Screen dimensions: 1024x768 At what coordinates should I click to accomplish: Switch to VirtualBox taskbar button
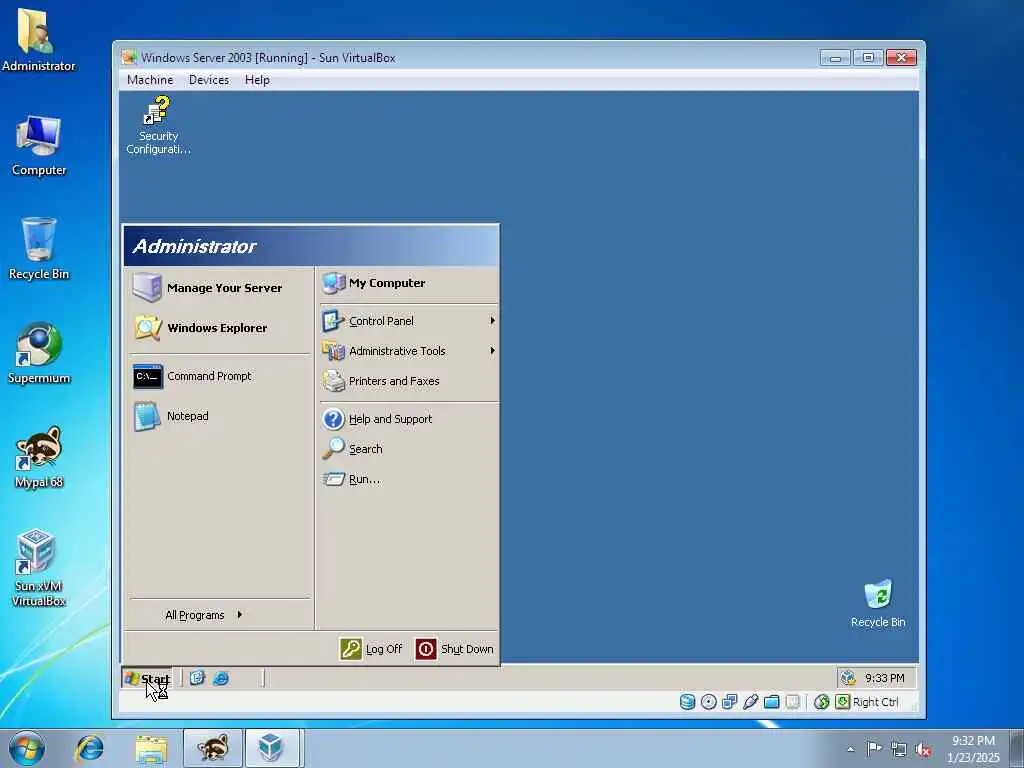272,748
